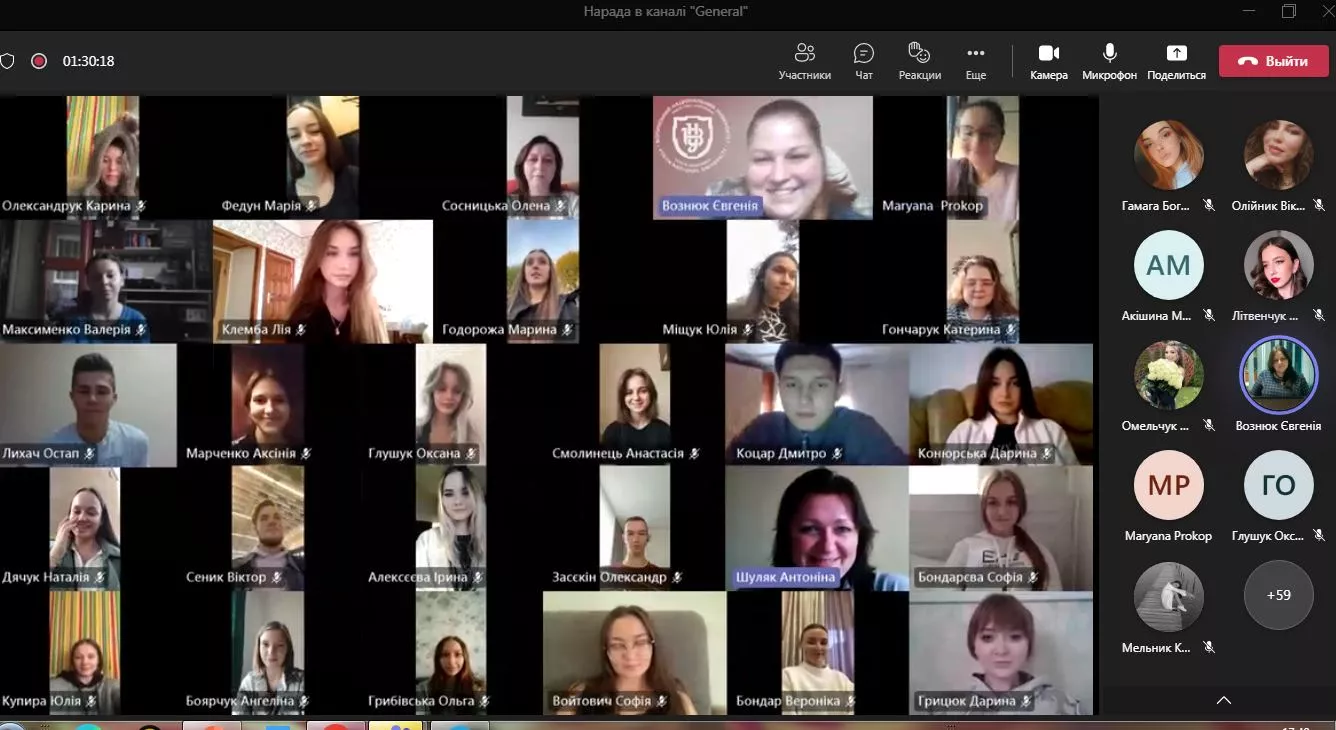Toggle the Камера camera

click(1048, 61)
